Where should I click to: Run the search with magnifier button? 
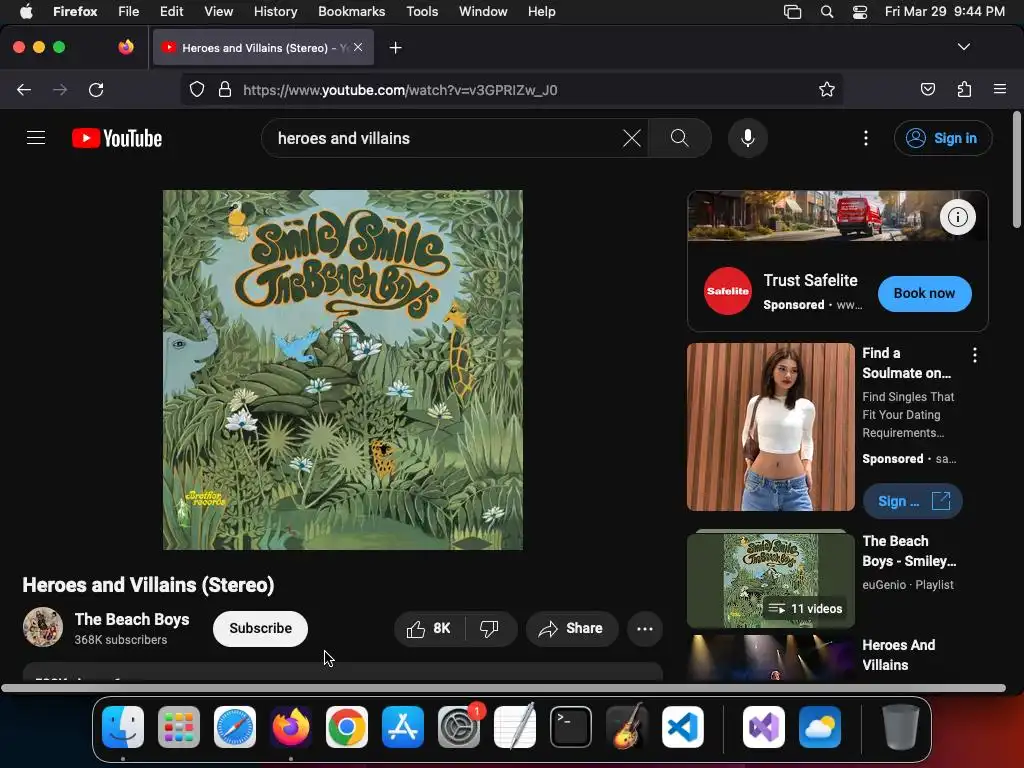point(680,138)
